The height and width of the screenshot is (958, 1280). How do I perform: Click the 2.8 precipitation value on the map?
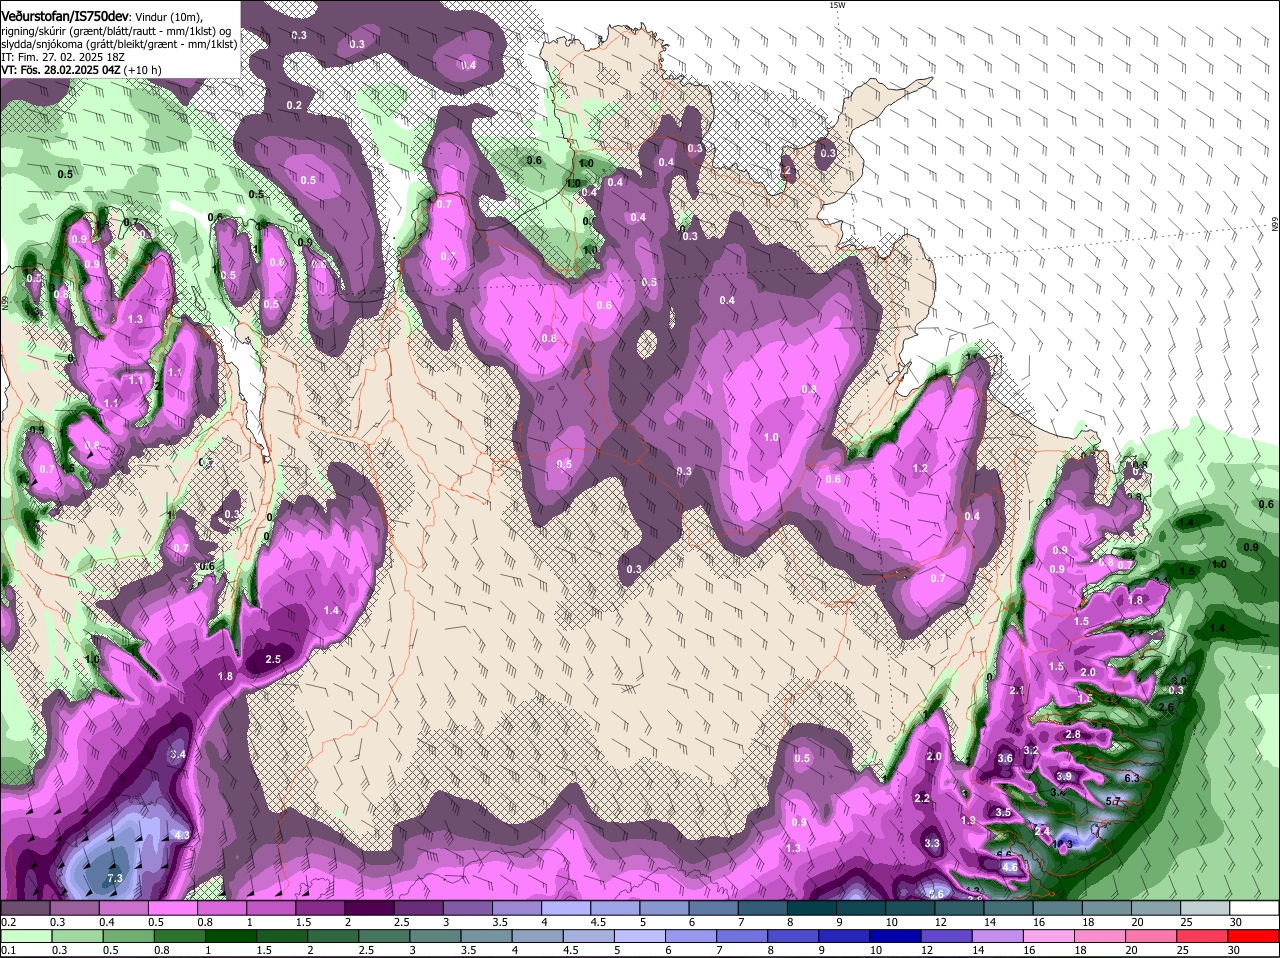click(1073, 734)
